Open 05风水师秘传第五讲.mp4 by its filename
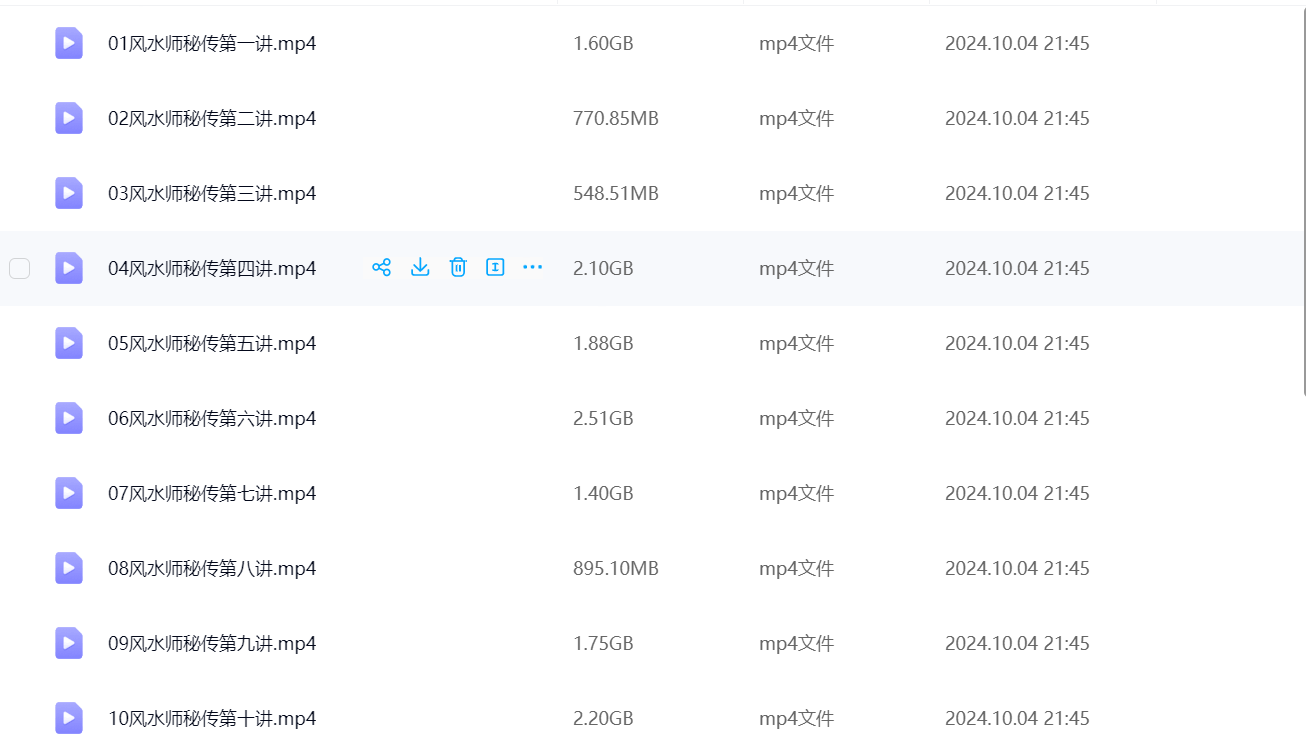Viewport: 1306px width, 751px height. (x=212, y=343)
